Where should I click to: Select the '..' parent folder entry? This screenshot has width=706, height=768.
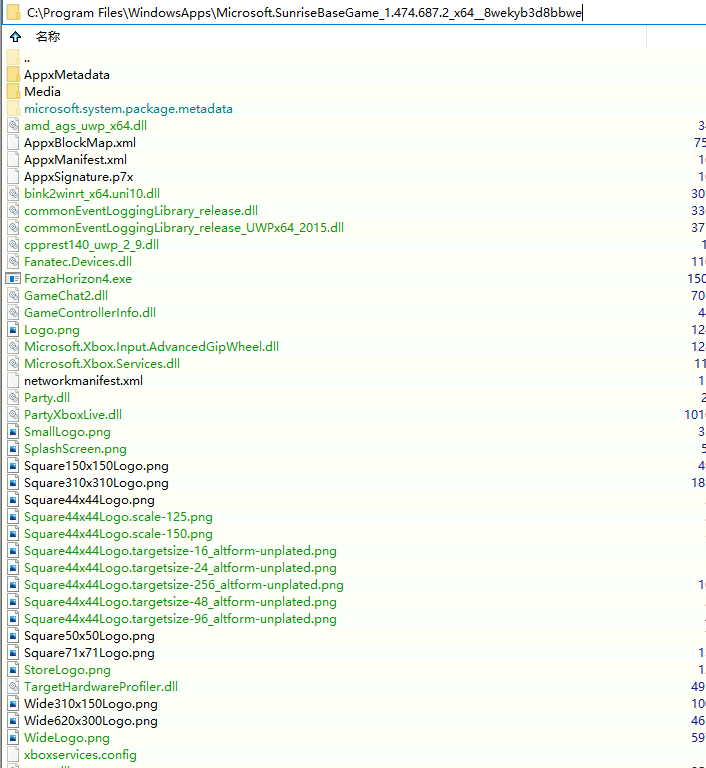click(x=27, y=58)
